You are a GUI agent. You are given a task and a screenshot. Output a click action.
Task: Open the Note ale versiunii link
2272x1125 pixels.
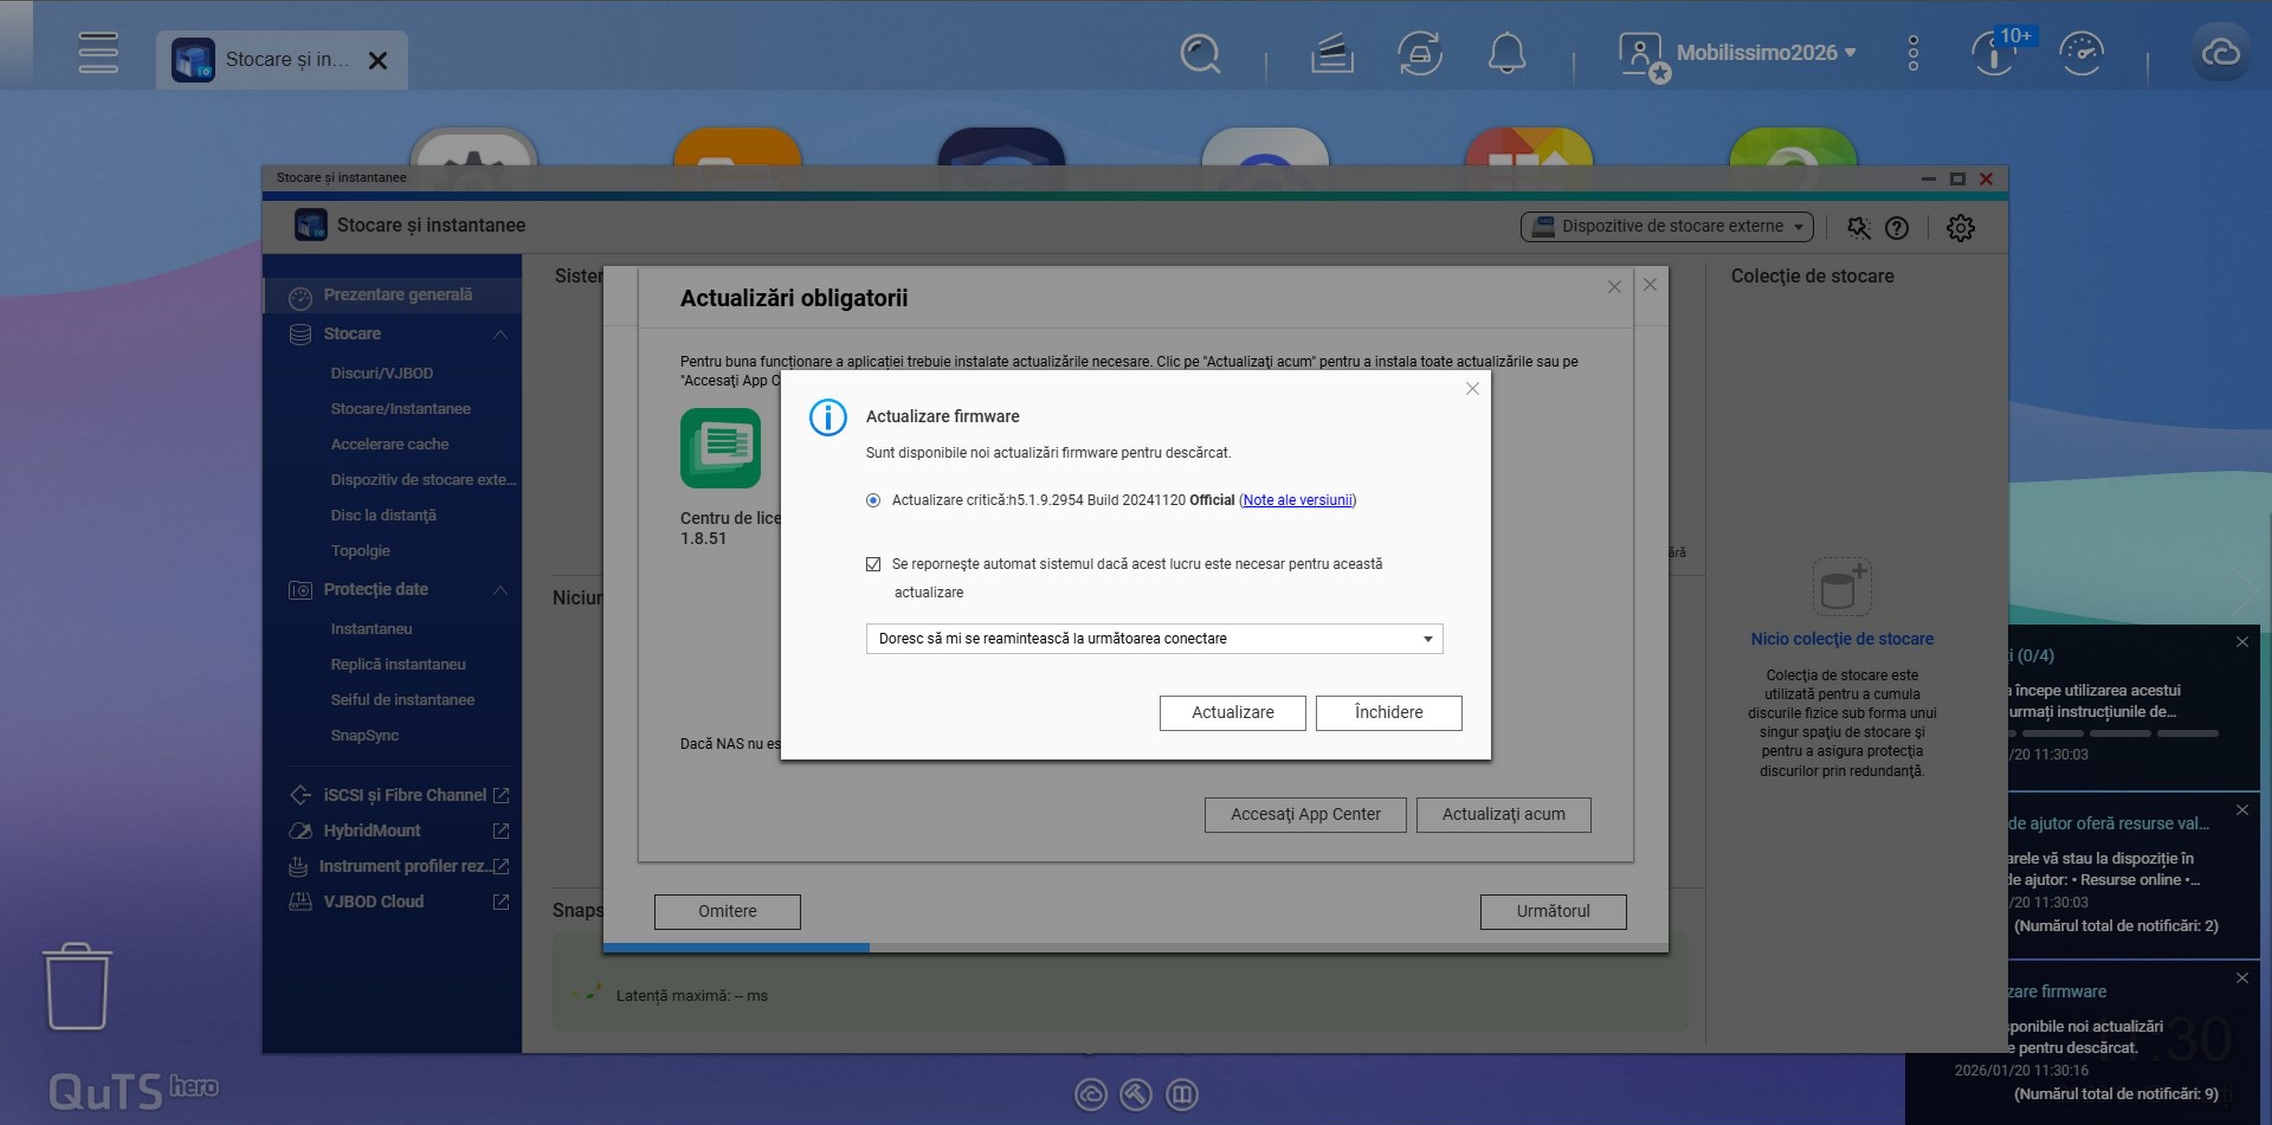pos(1297,500)
